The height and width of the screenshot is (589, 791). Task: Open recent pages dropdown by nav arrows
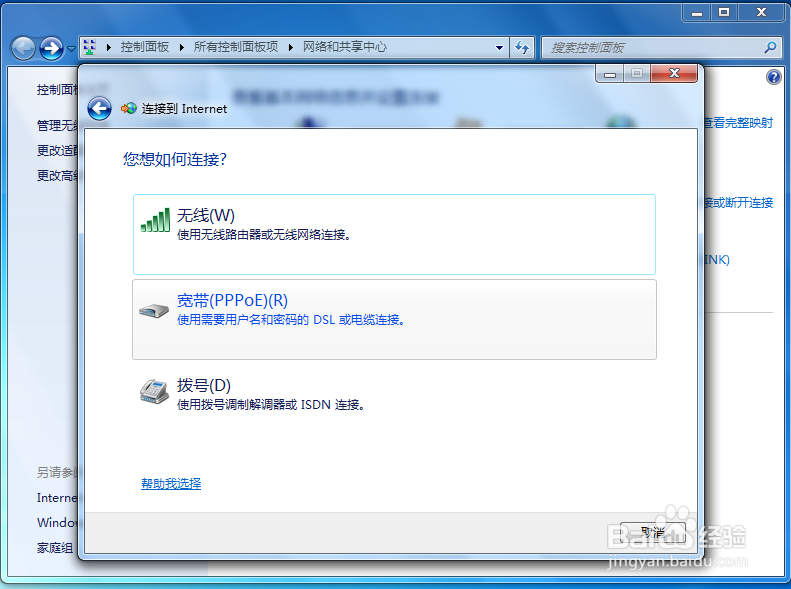click(71, 49)
